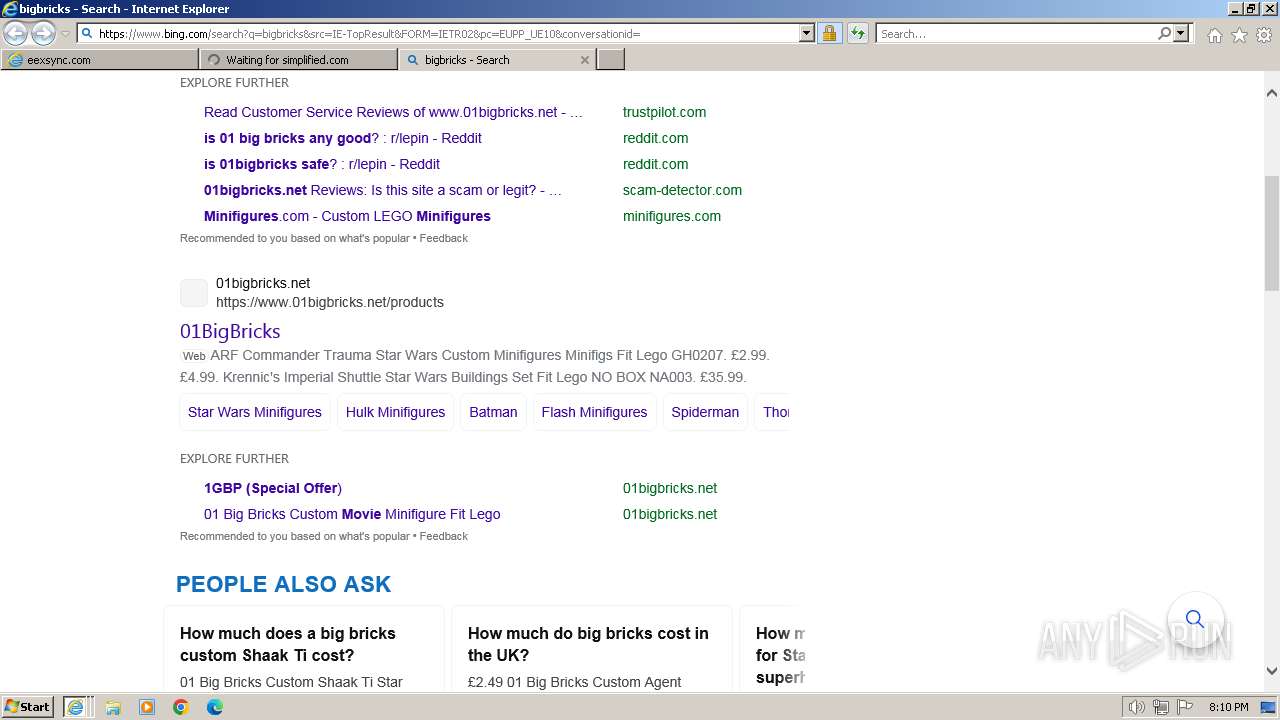Select Star Wars Minifigures chip
The width and height of the screenshot is (1280, 720).
click(x=255, y=412)
